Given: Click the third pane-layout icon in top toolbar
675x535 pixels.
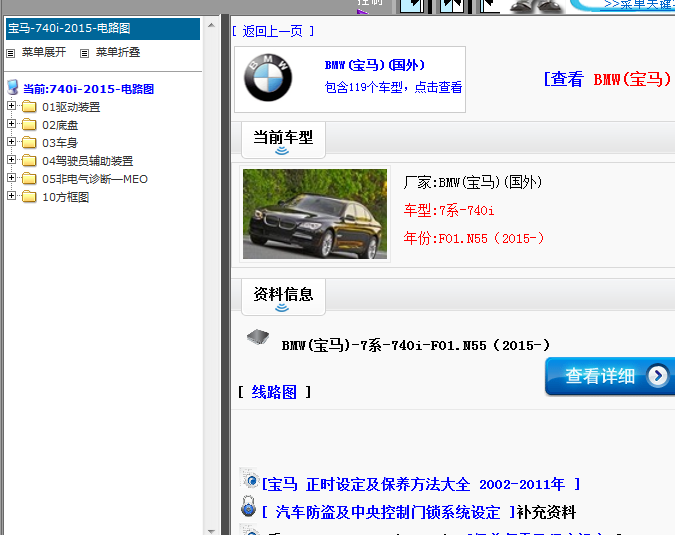Looking at the screenshot, I should click(x=491, y=6).
